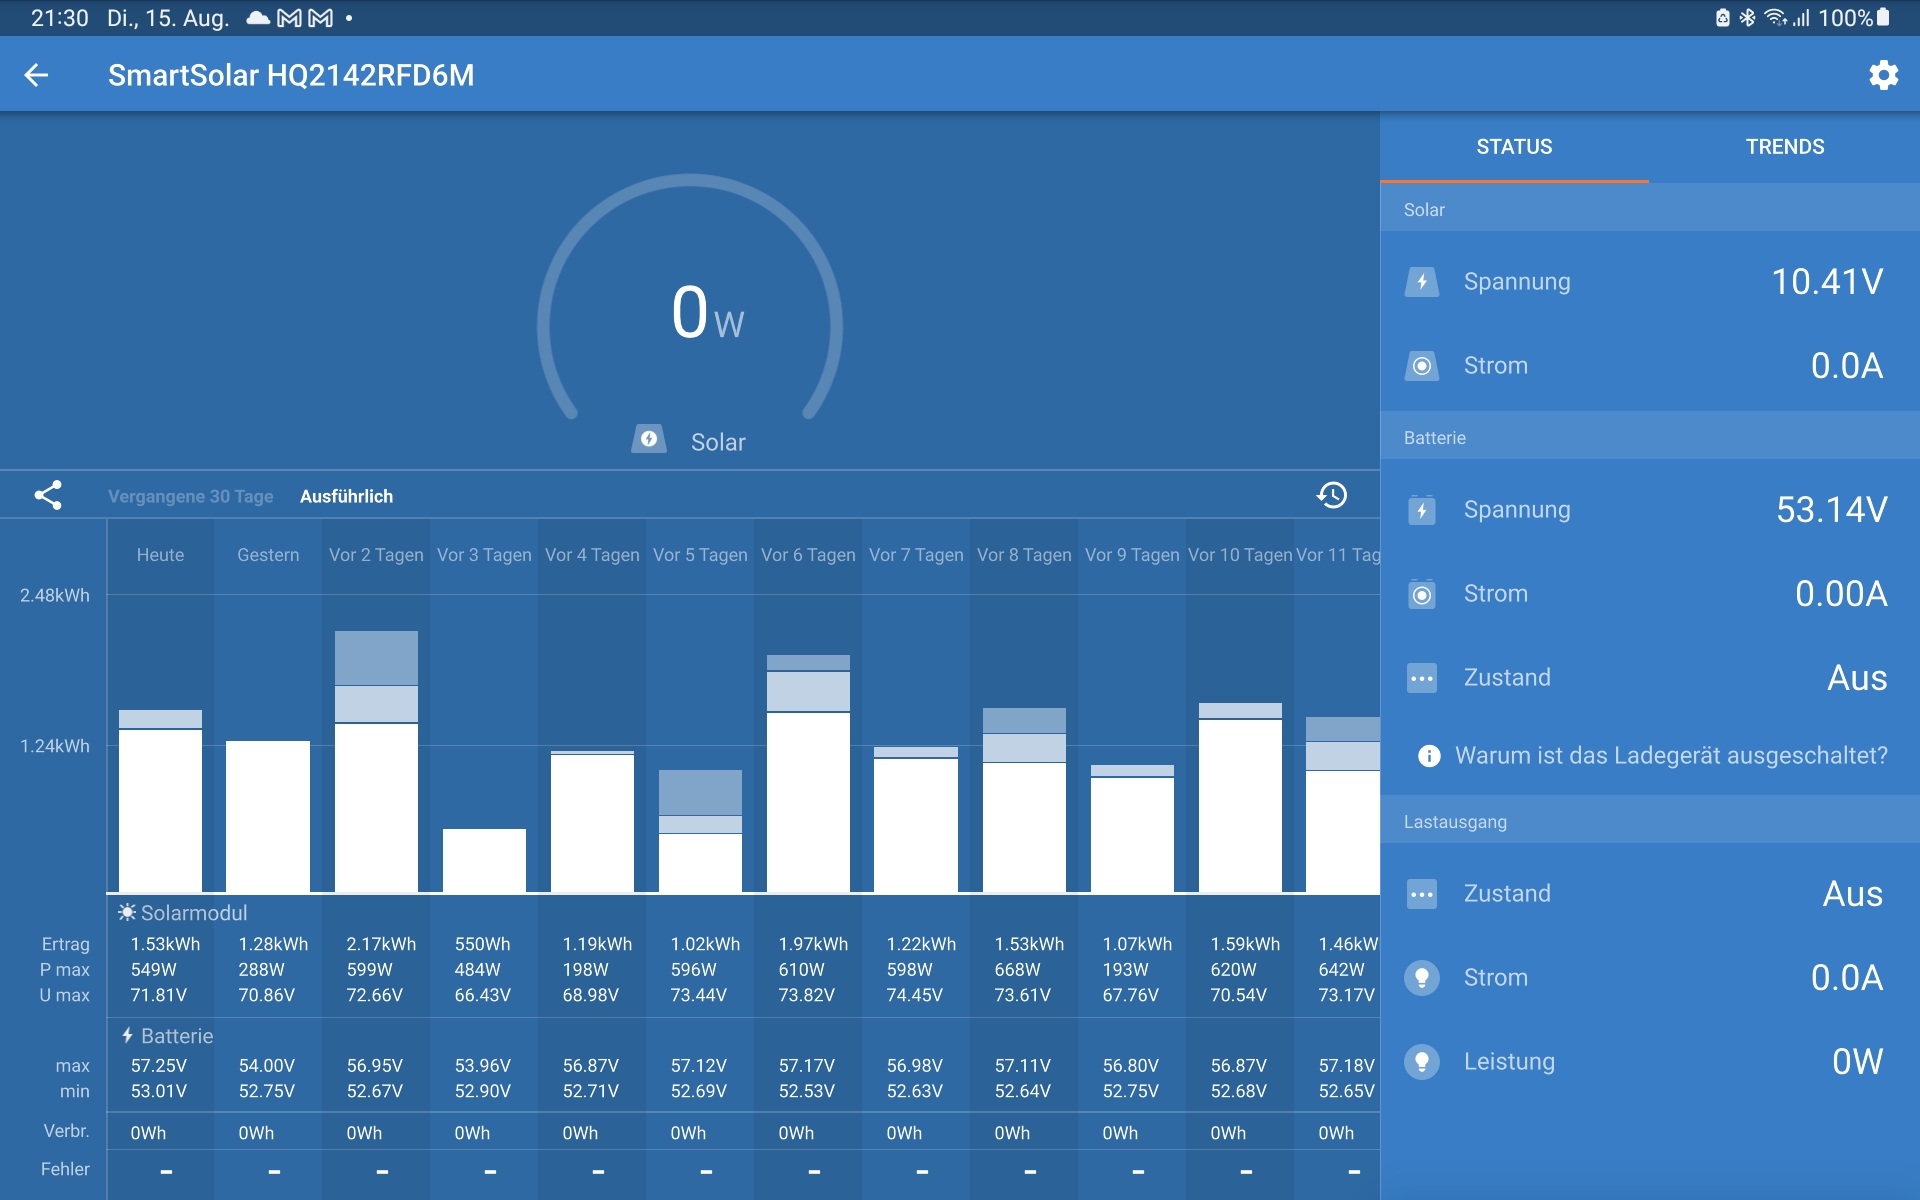The width and height of the screenshot is (1920, 1200).
Task: Open 'Warum ist das Ladegerät ausgeschaltet?' link
Action: click(x=1670, y=756)
